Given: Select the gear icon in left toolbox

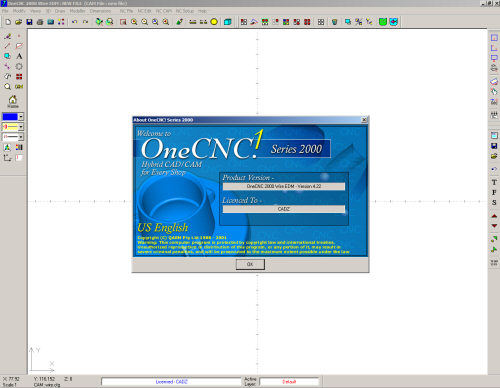Looking at the screenshot, I should point(19,66).
